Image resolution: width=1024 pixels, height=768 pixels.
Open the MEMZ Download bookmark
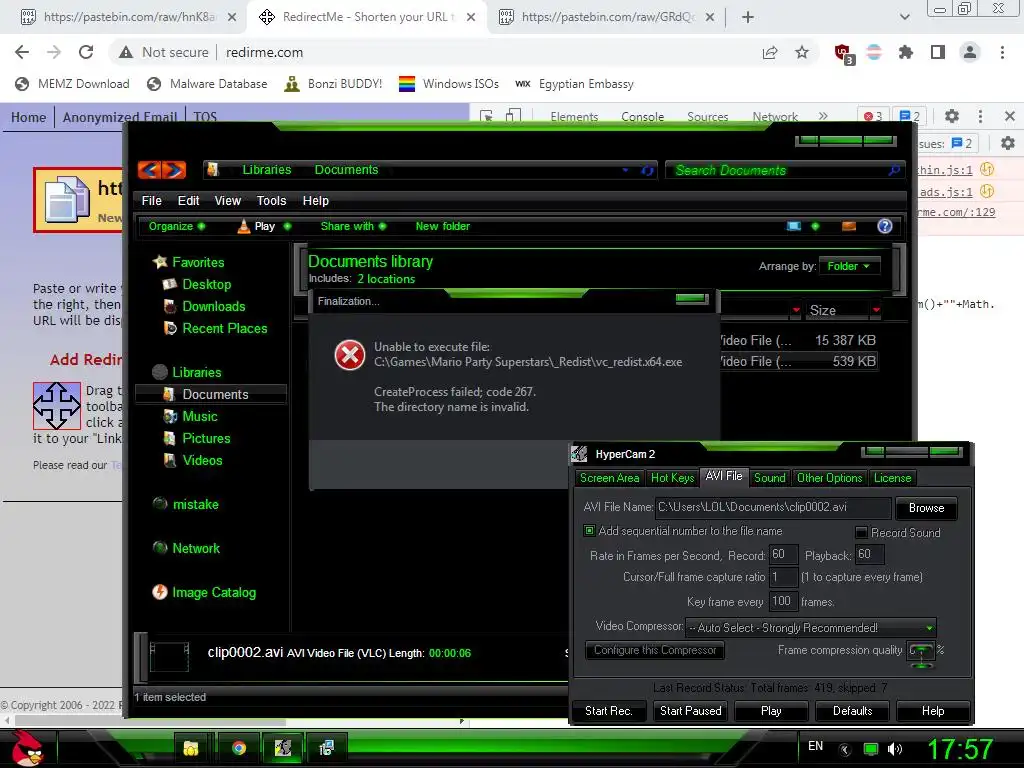click(x=72, y=84)
